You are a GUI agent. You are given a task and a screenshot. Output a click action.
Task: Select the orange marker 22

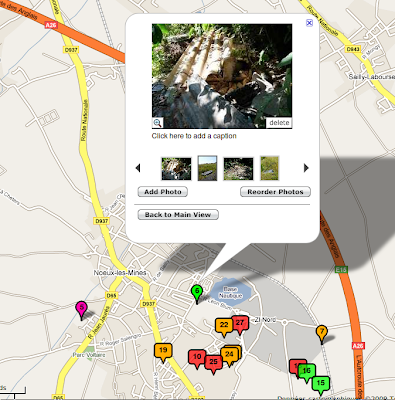(x=224, y=327)
